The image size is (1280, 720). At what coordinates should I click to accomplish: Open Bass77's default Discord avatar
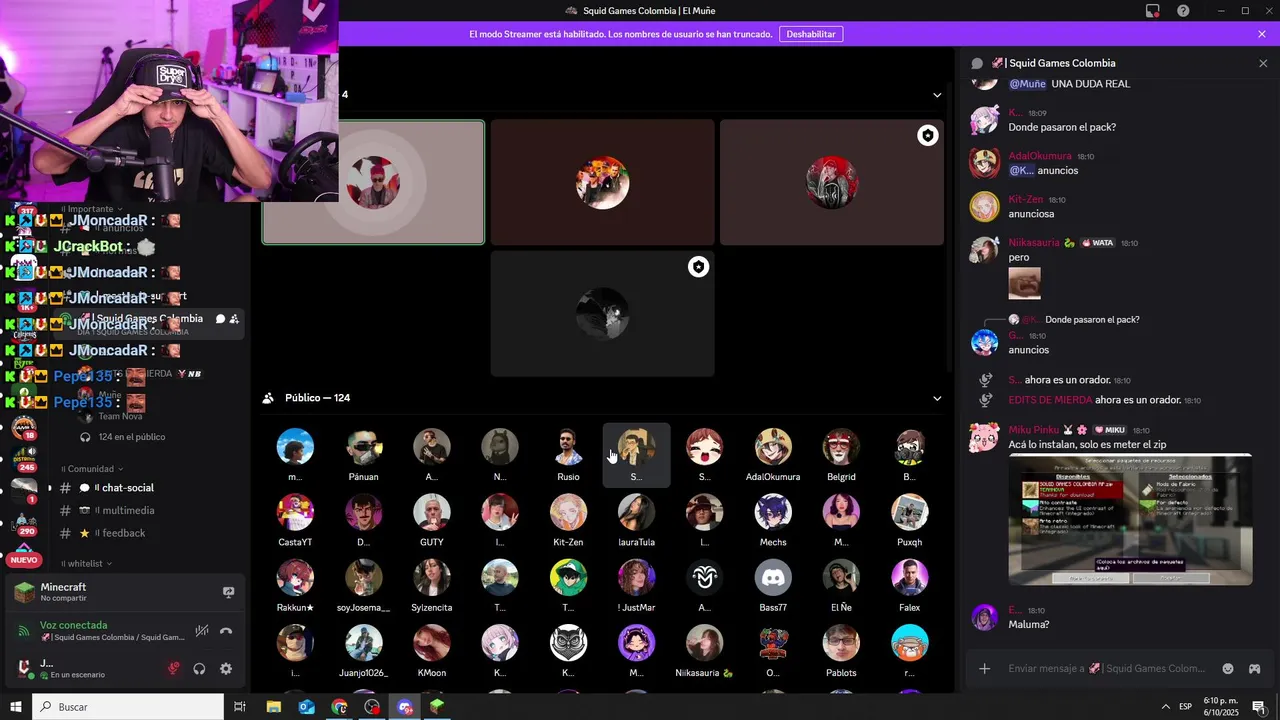click(x=773, y=578)
